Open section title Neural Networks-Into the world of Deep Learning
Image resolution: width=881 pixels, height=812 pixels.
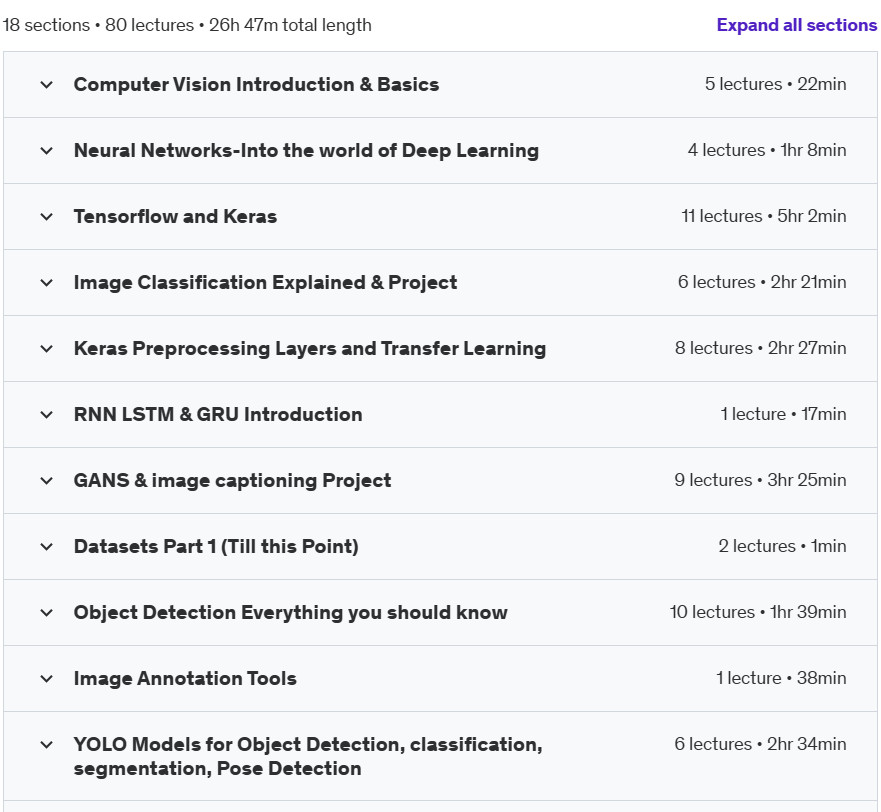(x=306, y=151)
